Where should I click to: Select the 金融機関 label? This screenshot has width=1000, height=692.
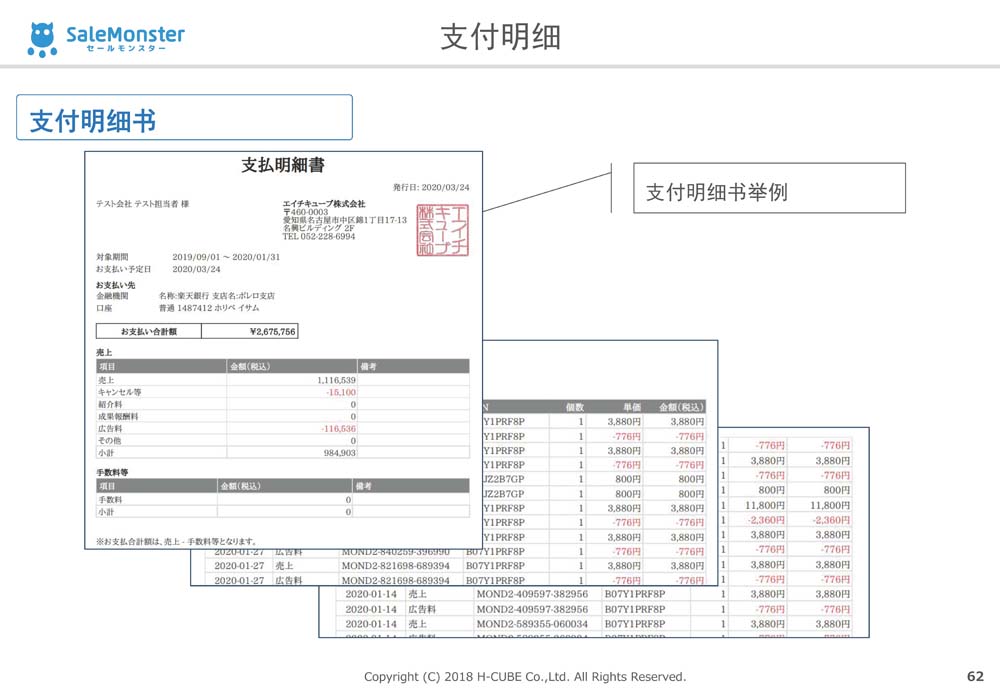point(112,296)
